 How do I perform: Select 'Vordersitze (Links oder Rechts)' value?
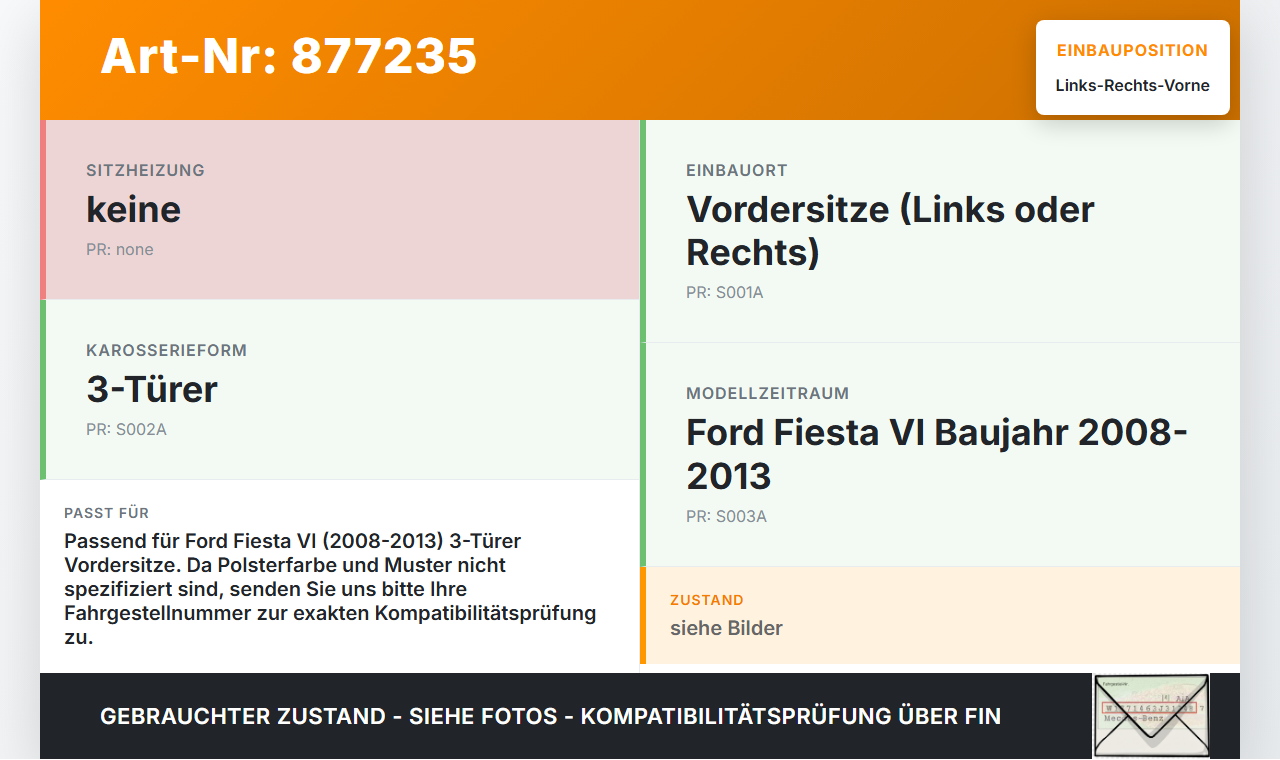[890, 230]
